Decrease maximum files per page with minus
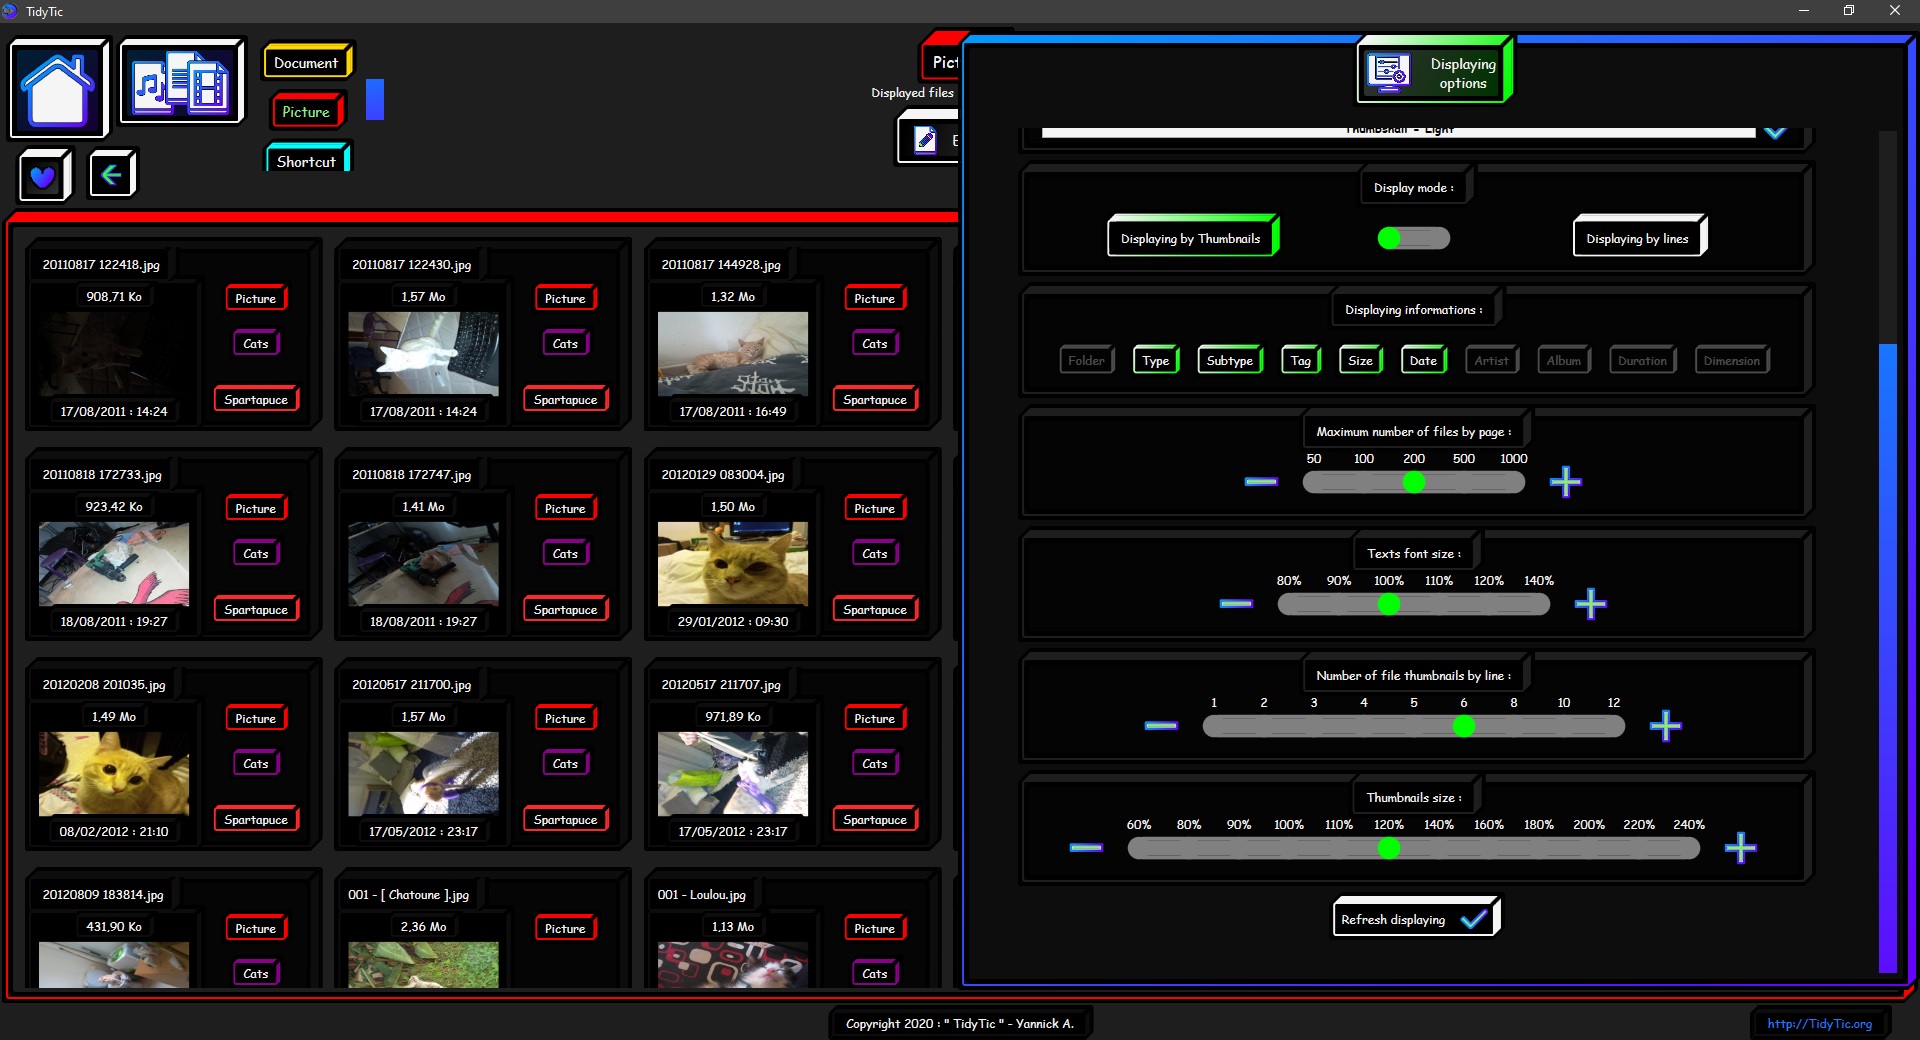This screenshot has width=1920, height=1040. (x=1261, y=482)
